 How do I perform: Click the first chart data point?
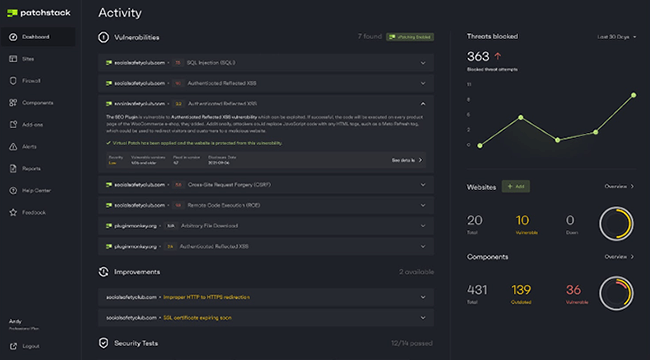[x=480, y=146]
